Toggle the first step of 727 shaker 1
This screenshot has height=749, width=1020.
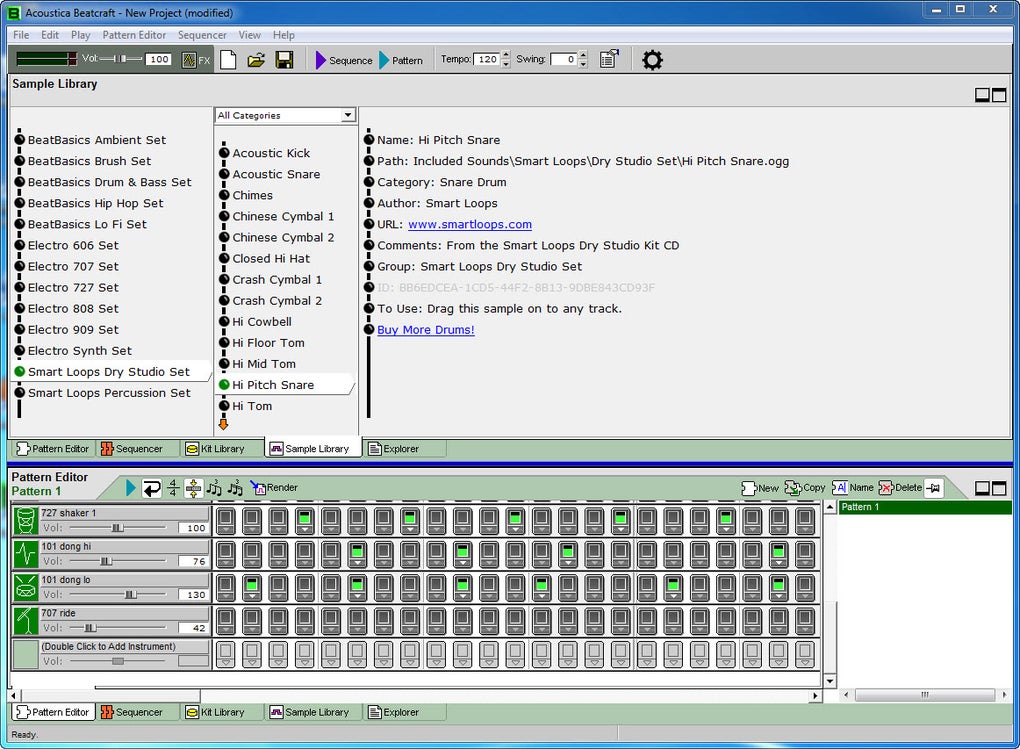coord(225,520)
